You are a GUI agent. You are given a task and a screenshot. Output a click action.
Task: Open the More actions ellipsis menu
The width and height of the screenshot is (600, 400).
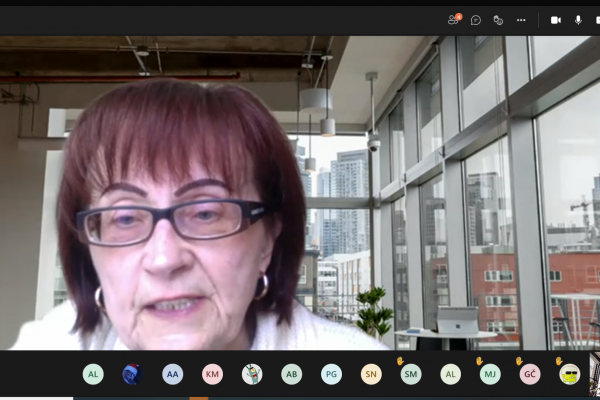coord(521,20)
